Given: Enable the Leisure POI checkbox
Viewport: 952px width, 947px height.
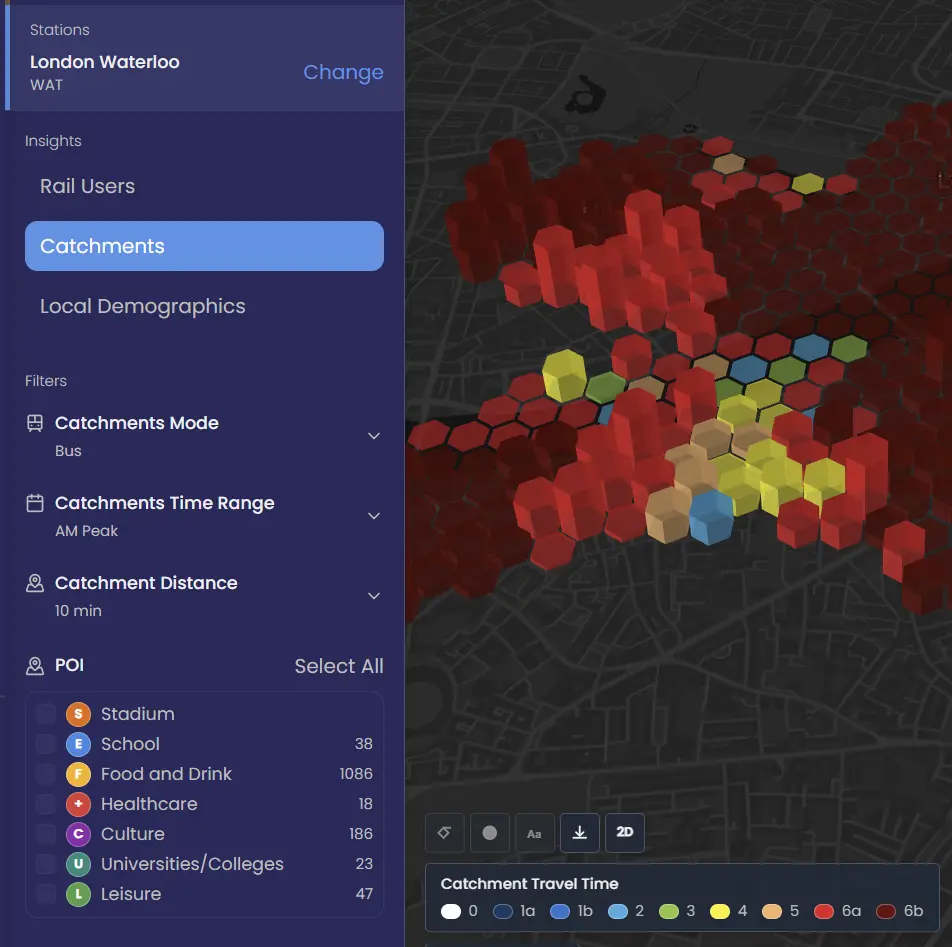Looking at the screenshot, I should click(47, 894).
